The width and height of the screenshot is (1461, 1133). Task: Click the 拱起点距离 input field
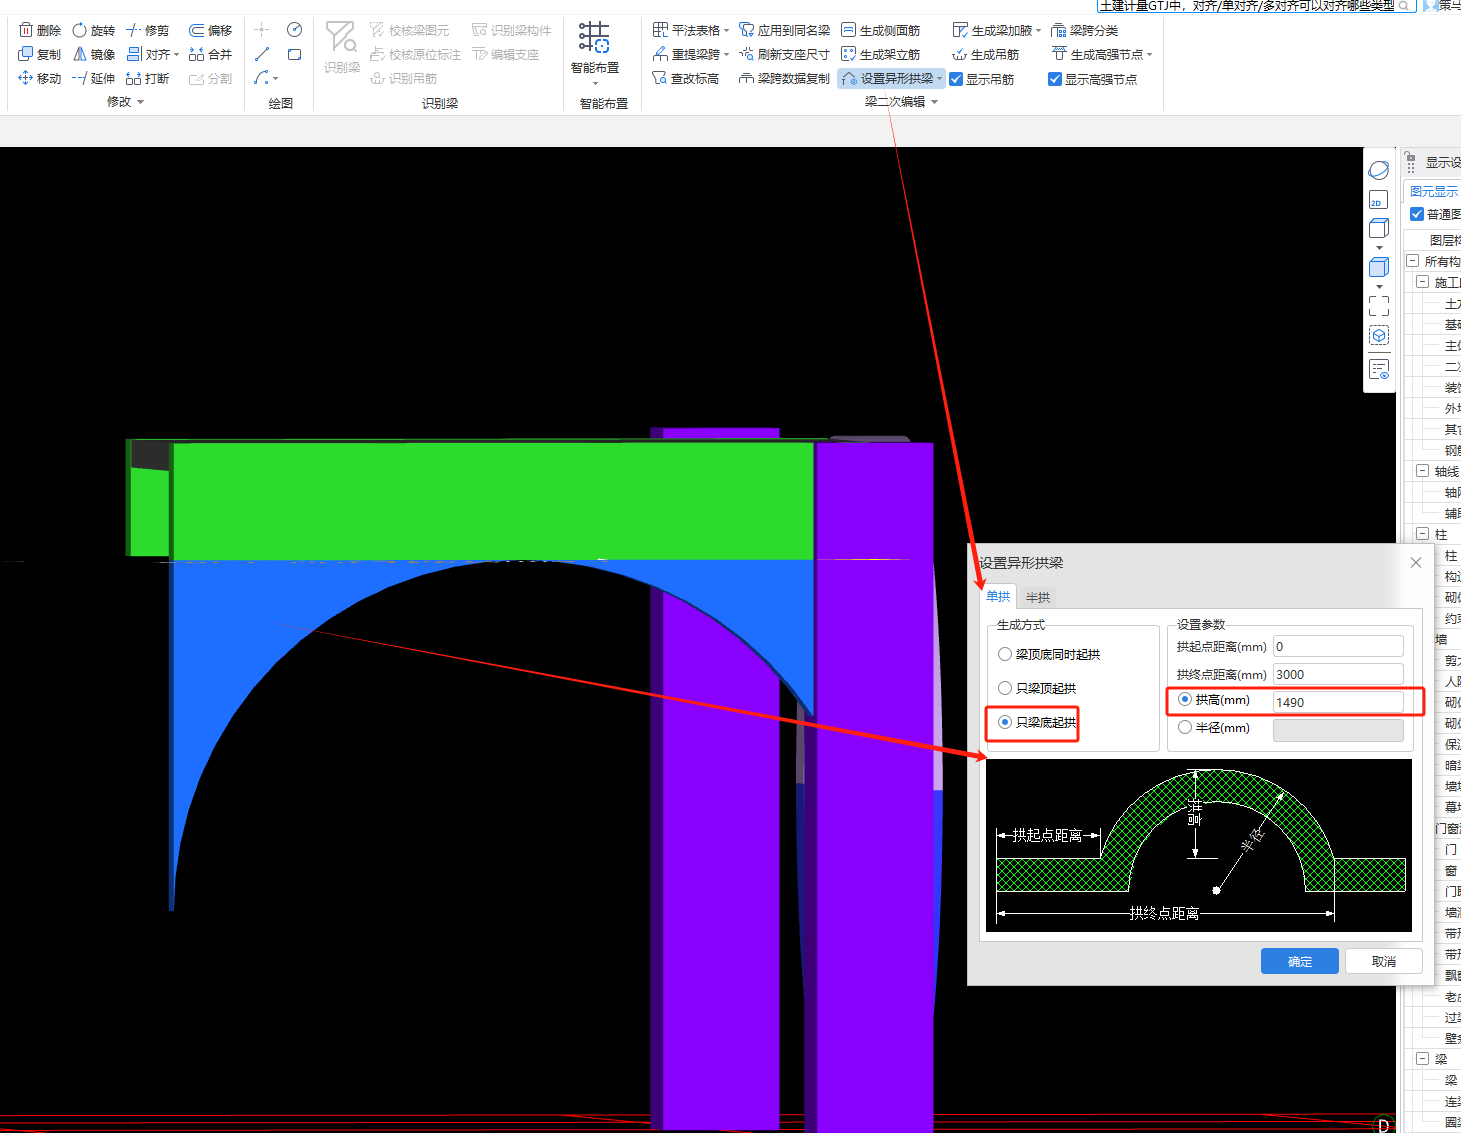[x=1338, y=647]
